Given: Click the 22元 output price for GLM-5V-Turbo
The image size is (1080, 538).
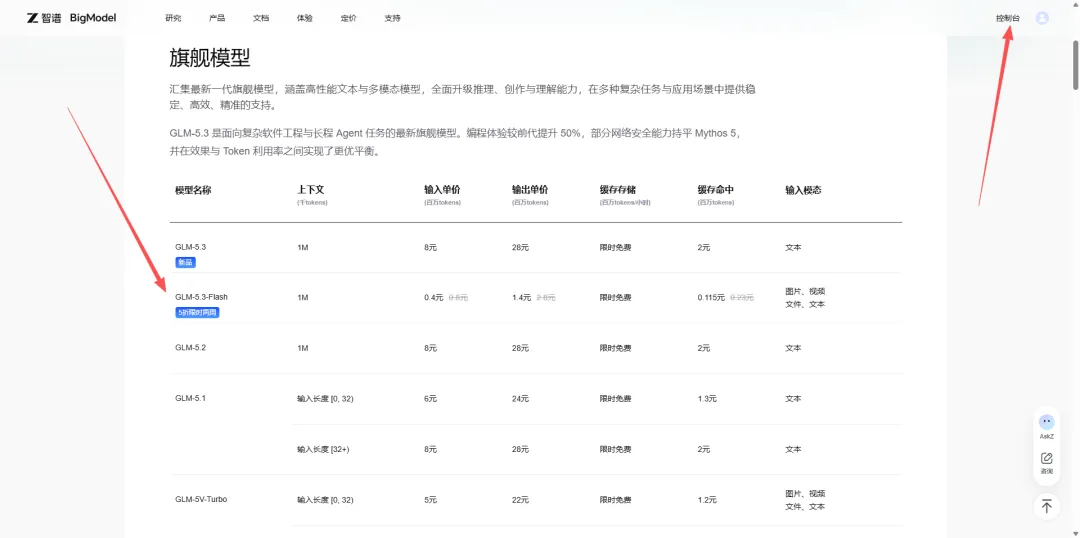Looking at the screenshot, I should coord(520,500).
